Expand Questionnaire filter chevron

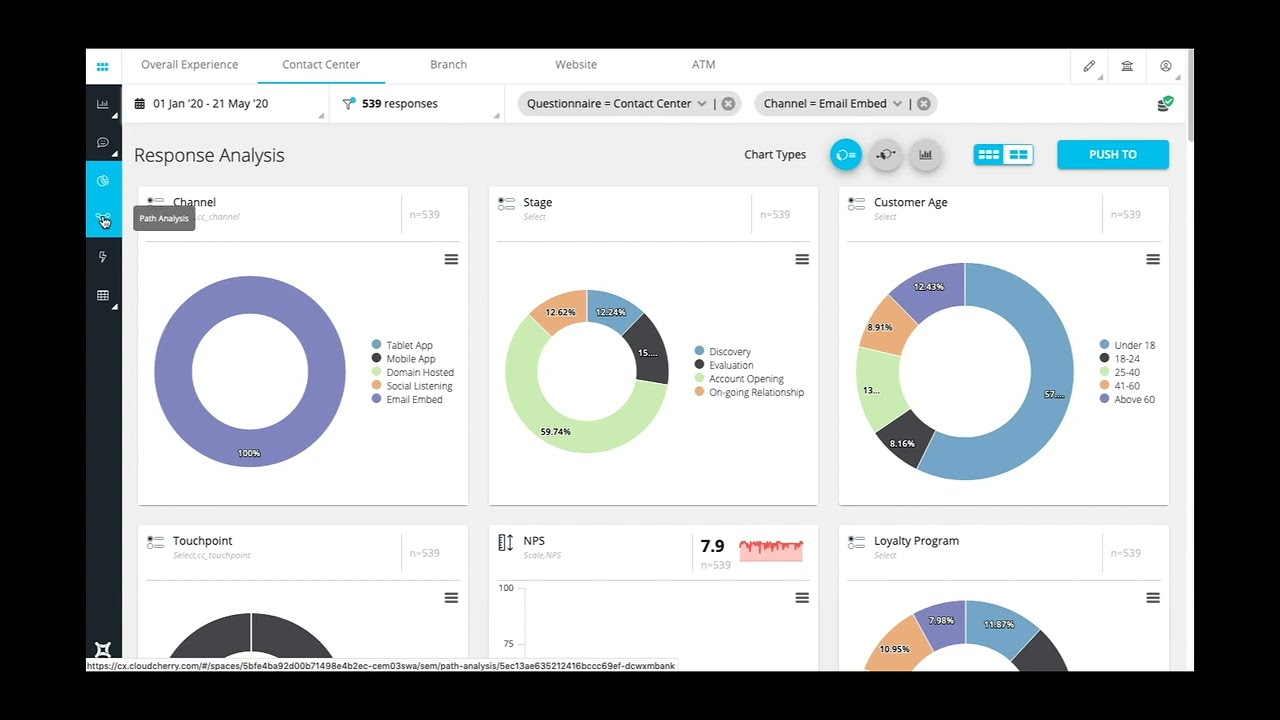(702, 103)
